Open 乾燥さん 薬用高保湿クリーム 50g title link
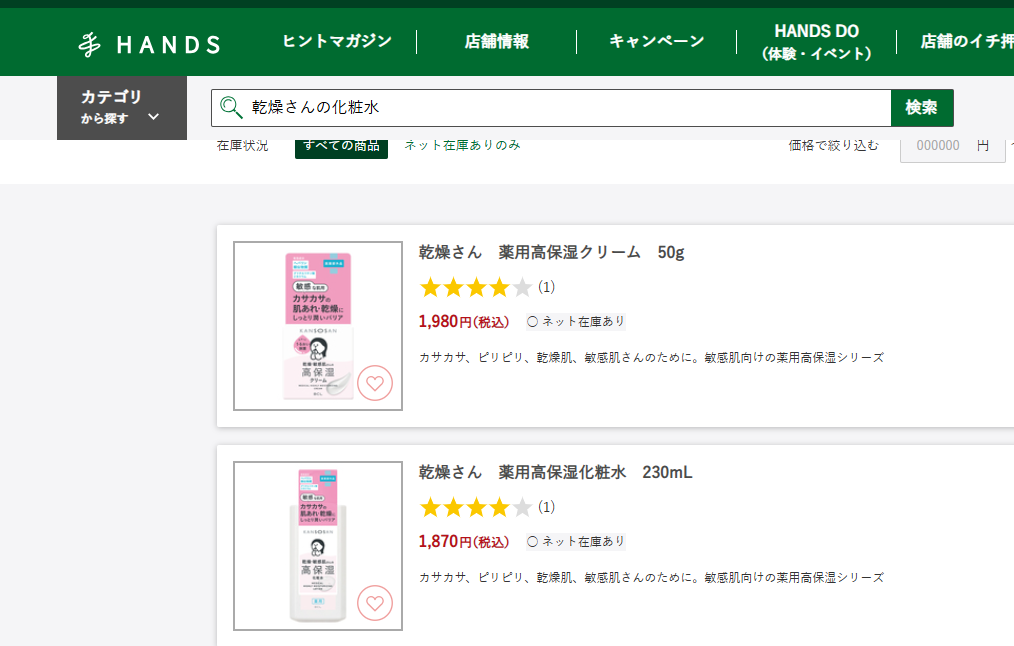This screenshot has height=646, width=1014. (x=551, y=252)
